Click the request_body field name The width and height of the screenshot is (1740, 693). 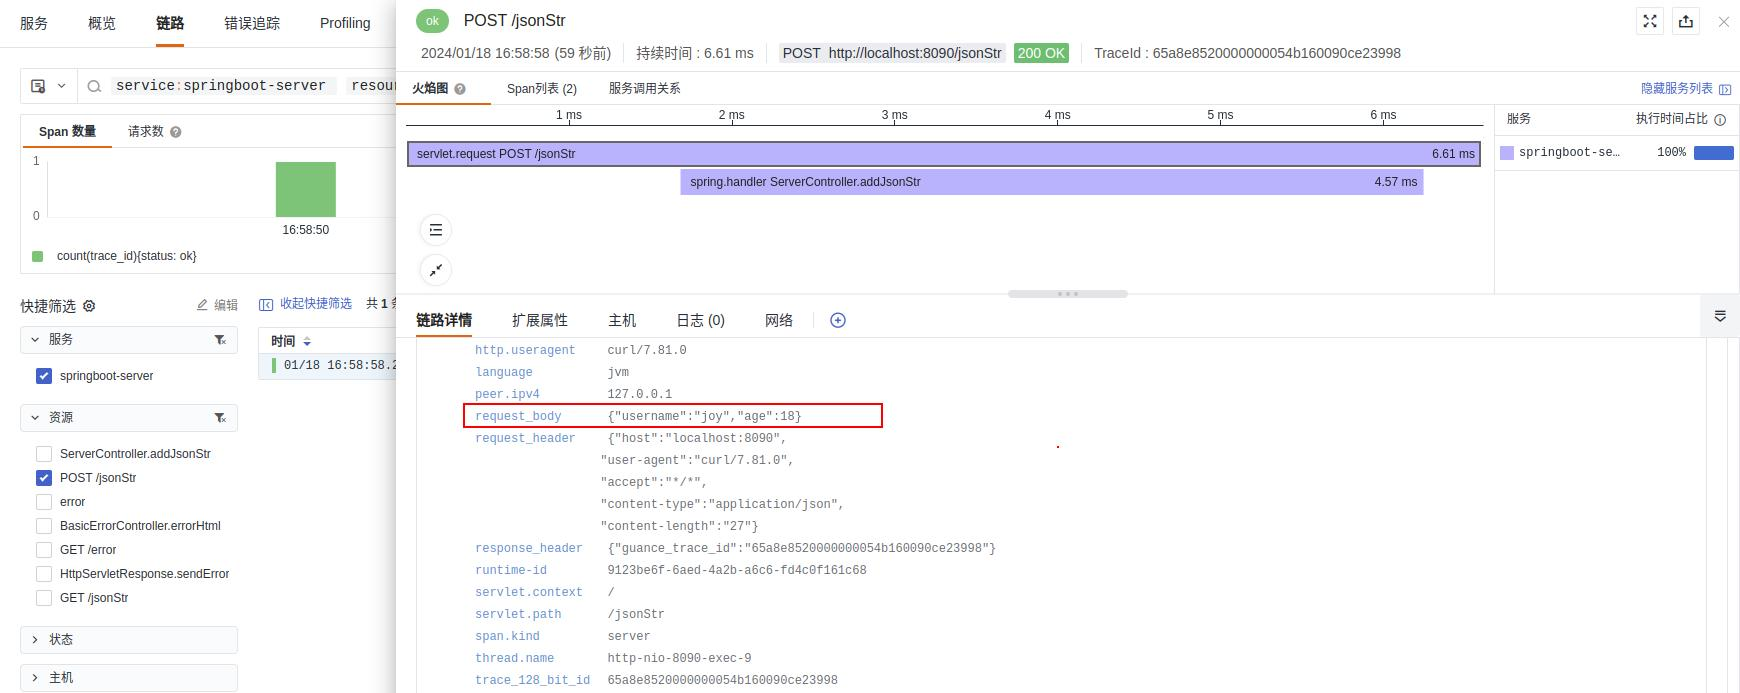(518, 416)
